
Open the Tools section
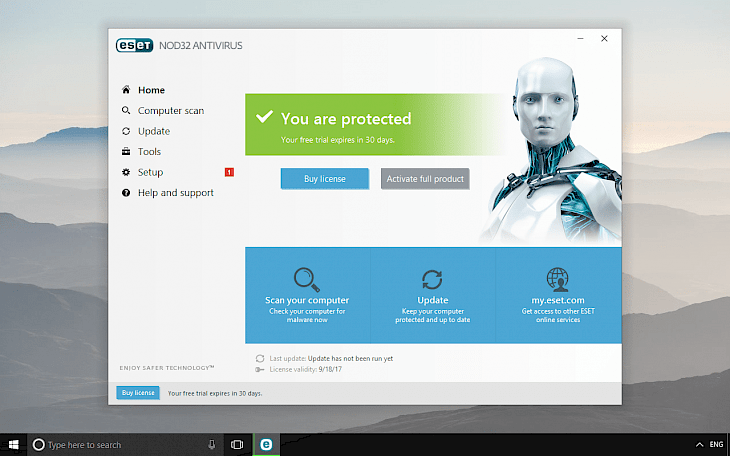coord(149,151)
